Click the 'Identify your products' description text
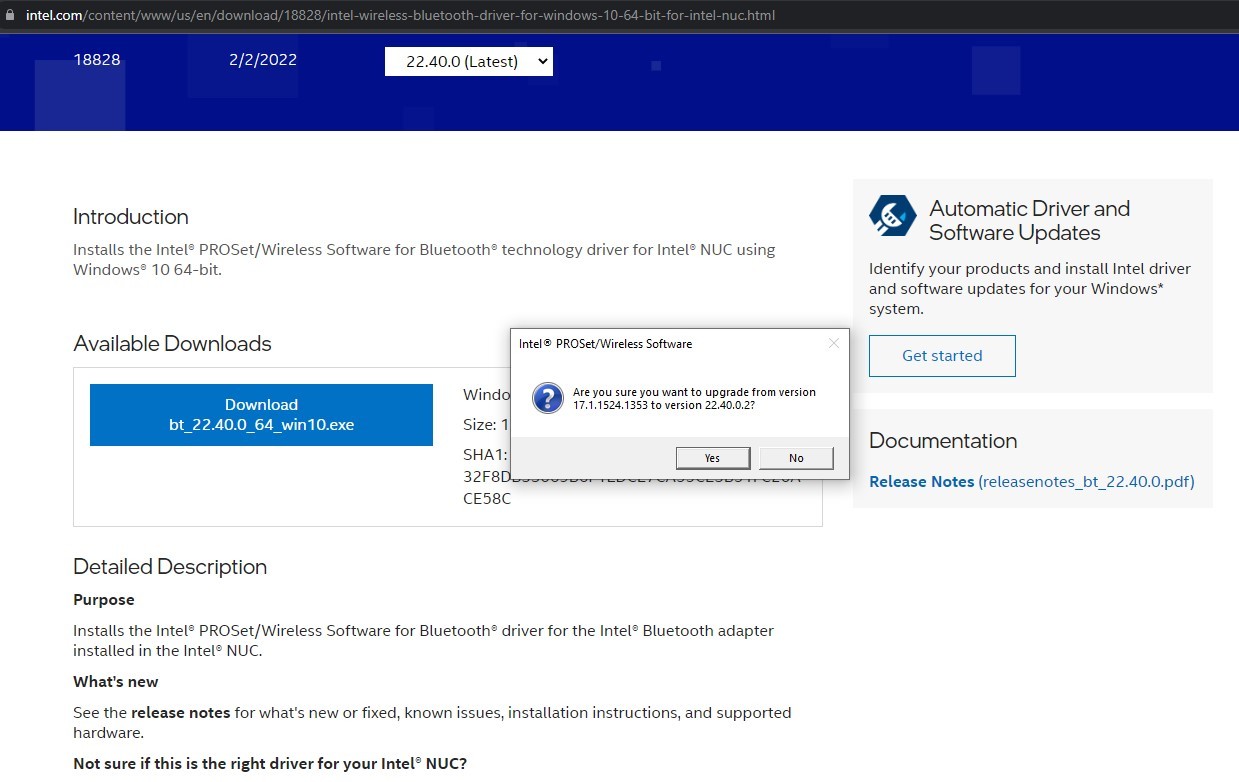Screen dimensions: 1239x782 pyautogui.click(x=1030, y=289)
